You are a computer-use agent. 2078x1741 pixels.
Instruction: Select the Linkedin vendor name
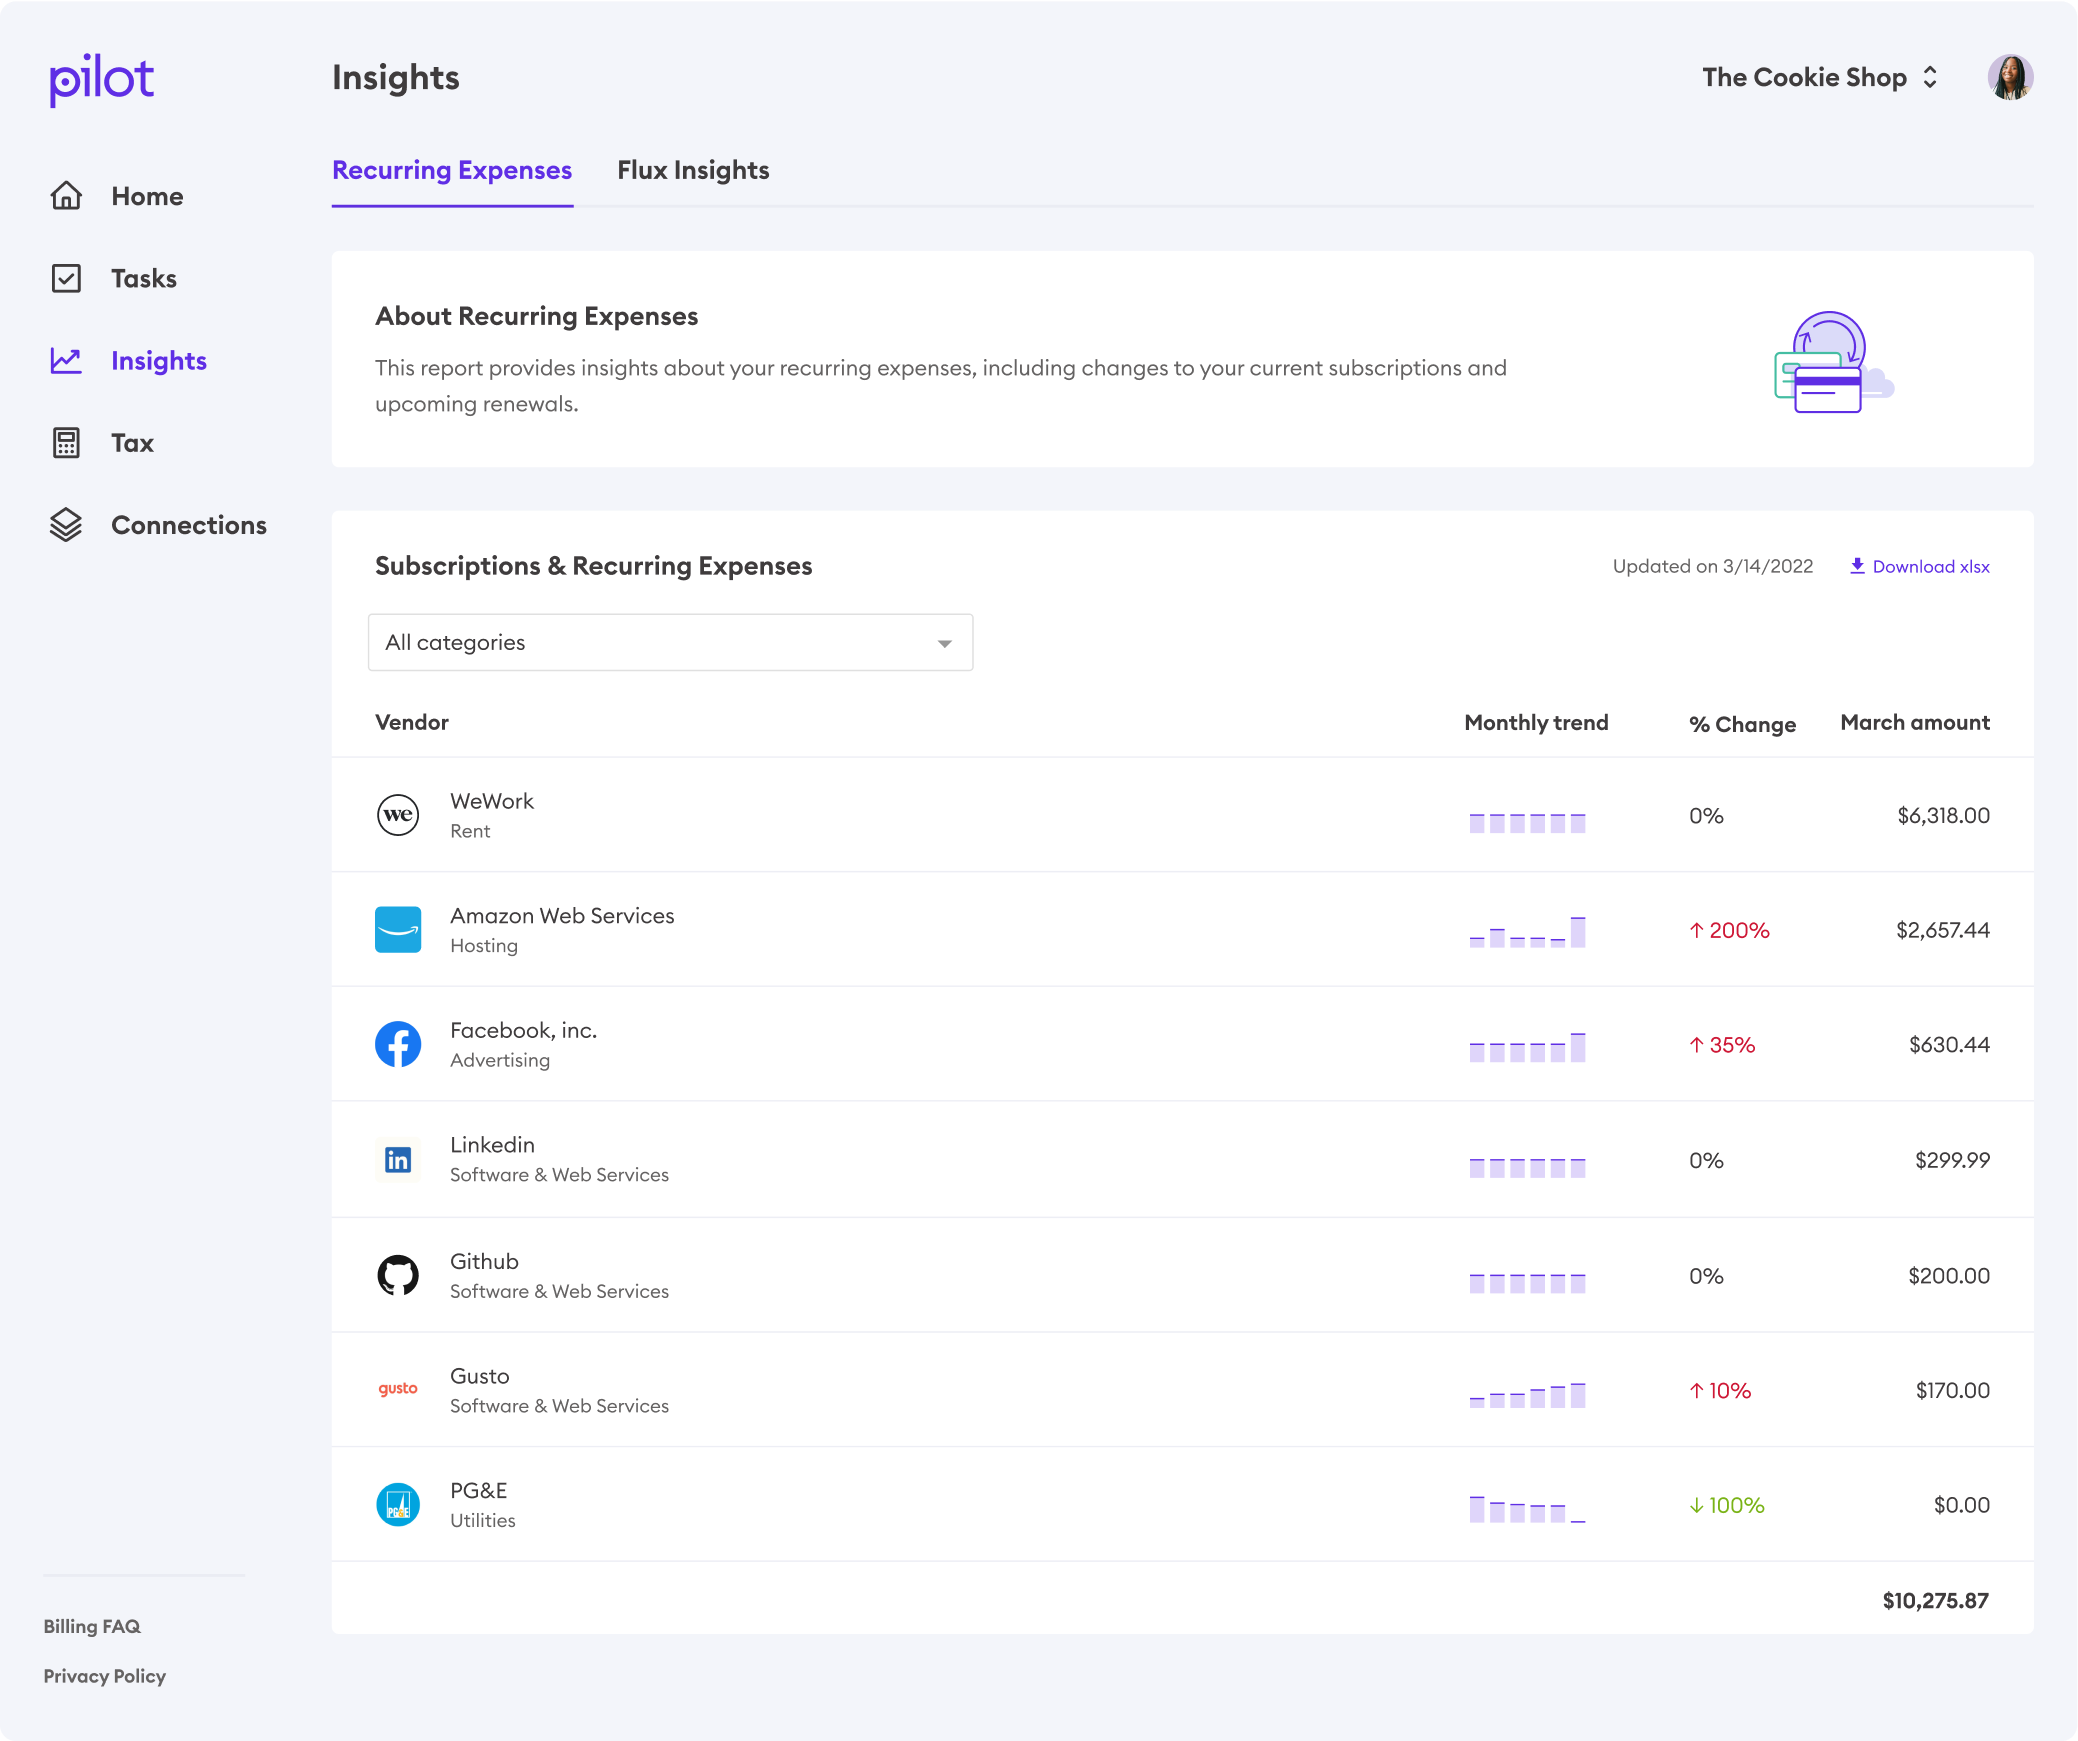(492, 1145)
